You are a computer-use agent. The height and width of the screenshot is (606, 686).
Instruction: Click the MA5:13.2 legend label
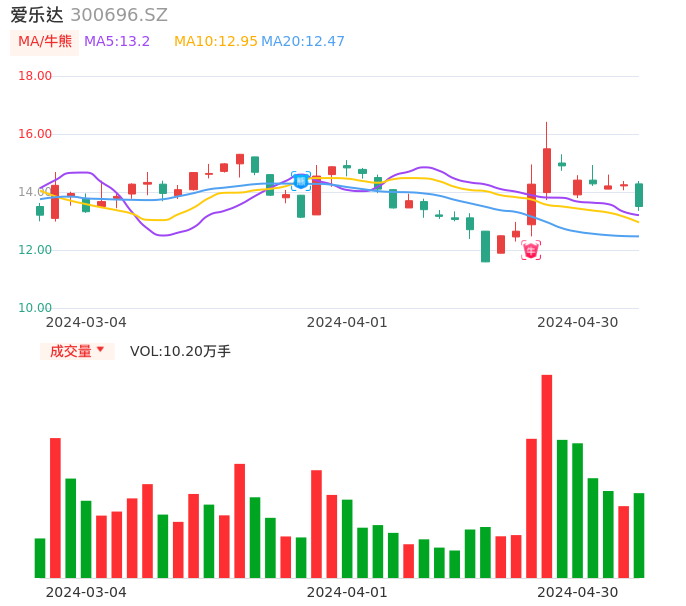coord(117,42)
